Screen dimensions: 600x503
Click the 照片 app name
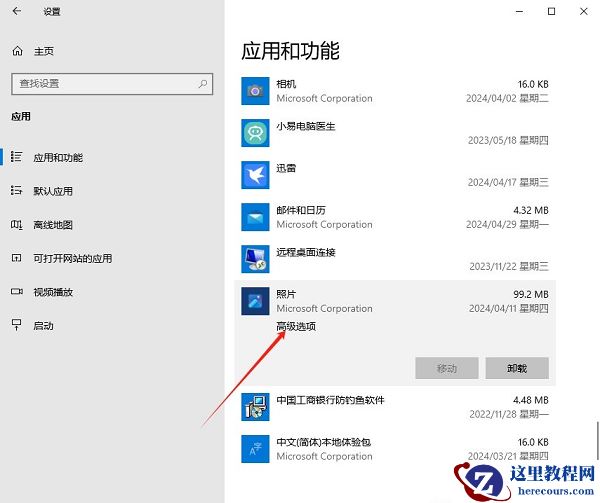(286, 294)
